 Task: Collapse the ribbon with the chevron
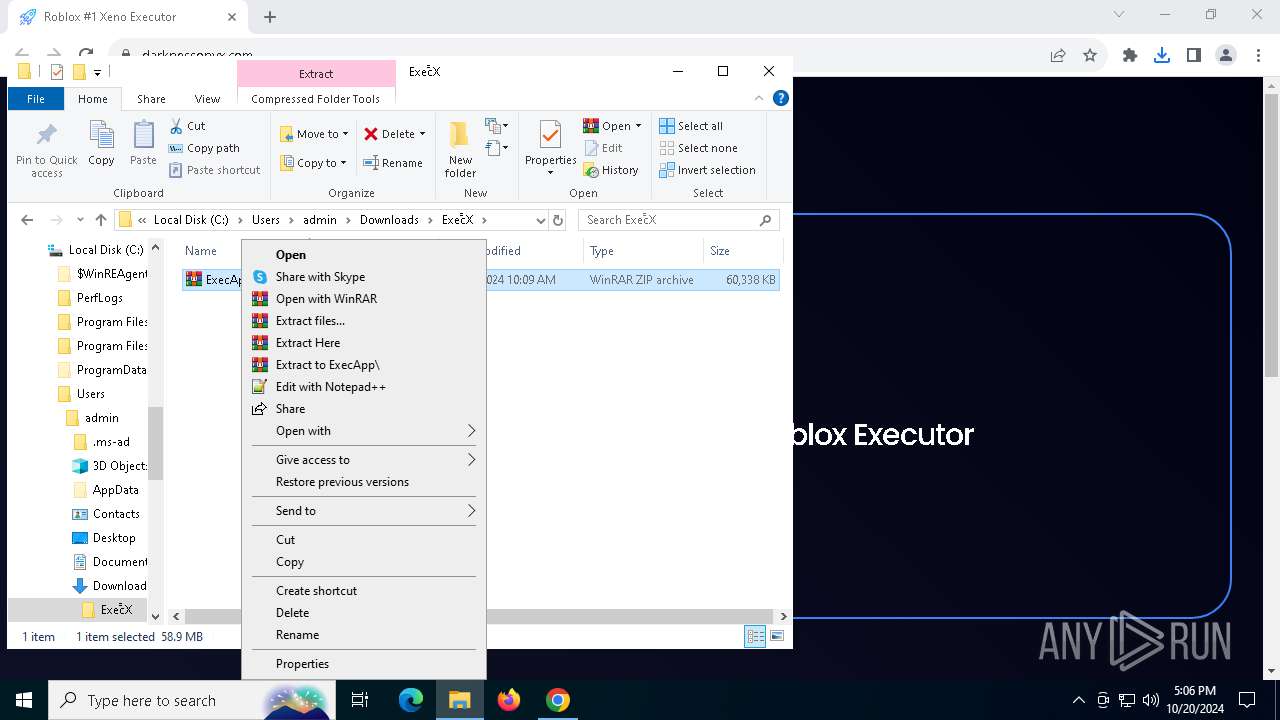[759, 98]
